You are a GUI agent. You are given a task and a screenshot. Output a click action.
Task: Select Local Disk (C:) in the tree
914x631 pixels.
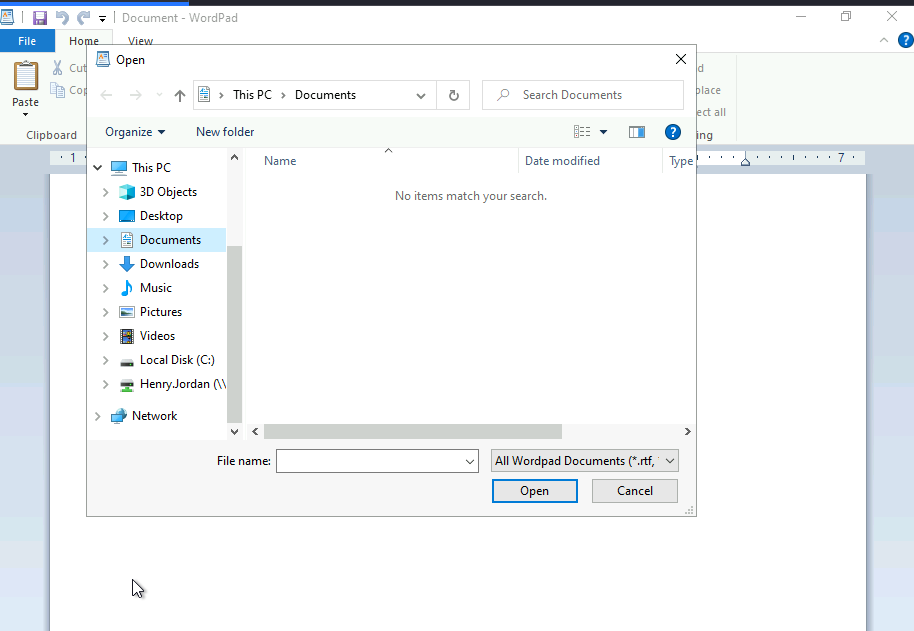177,360
